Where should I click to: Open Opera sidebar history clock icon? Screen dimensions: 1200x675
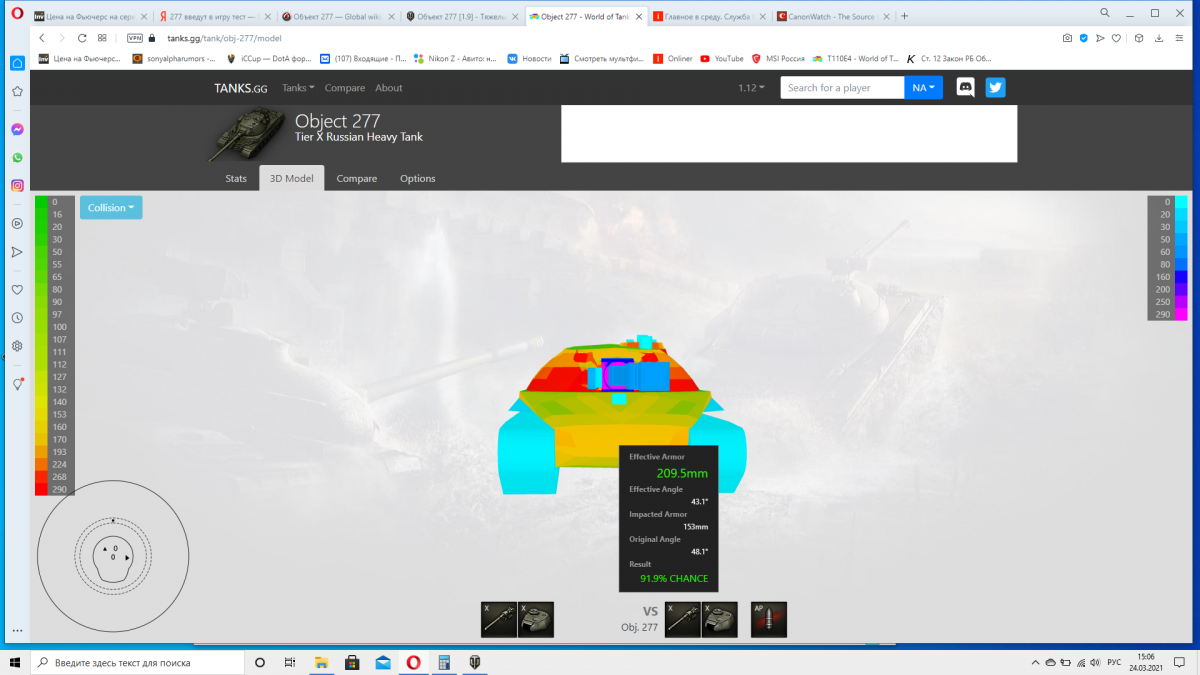17,318
